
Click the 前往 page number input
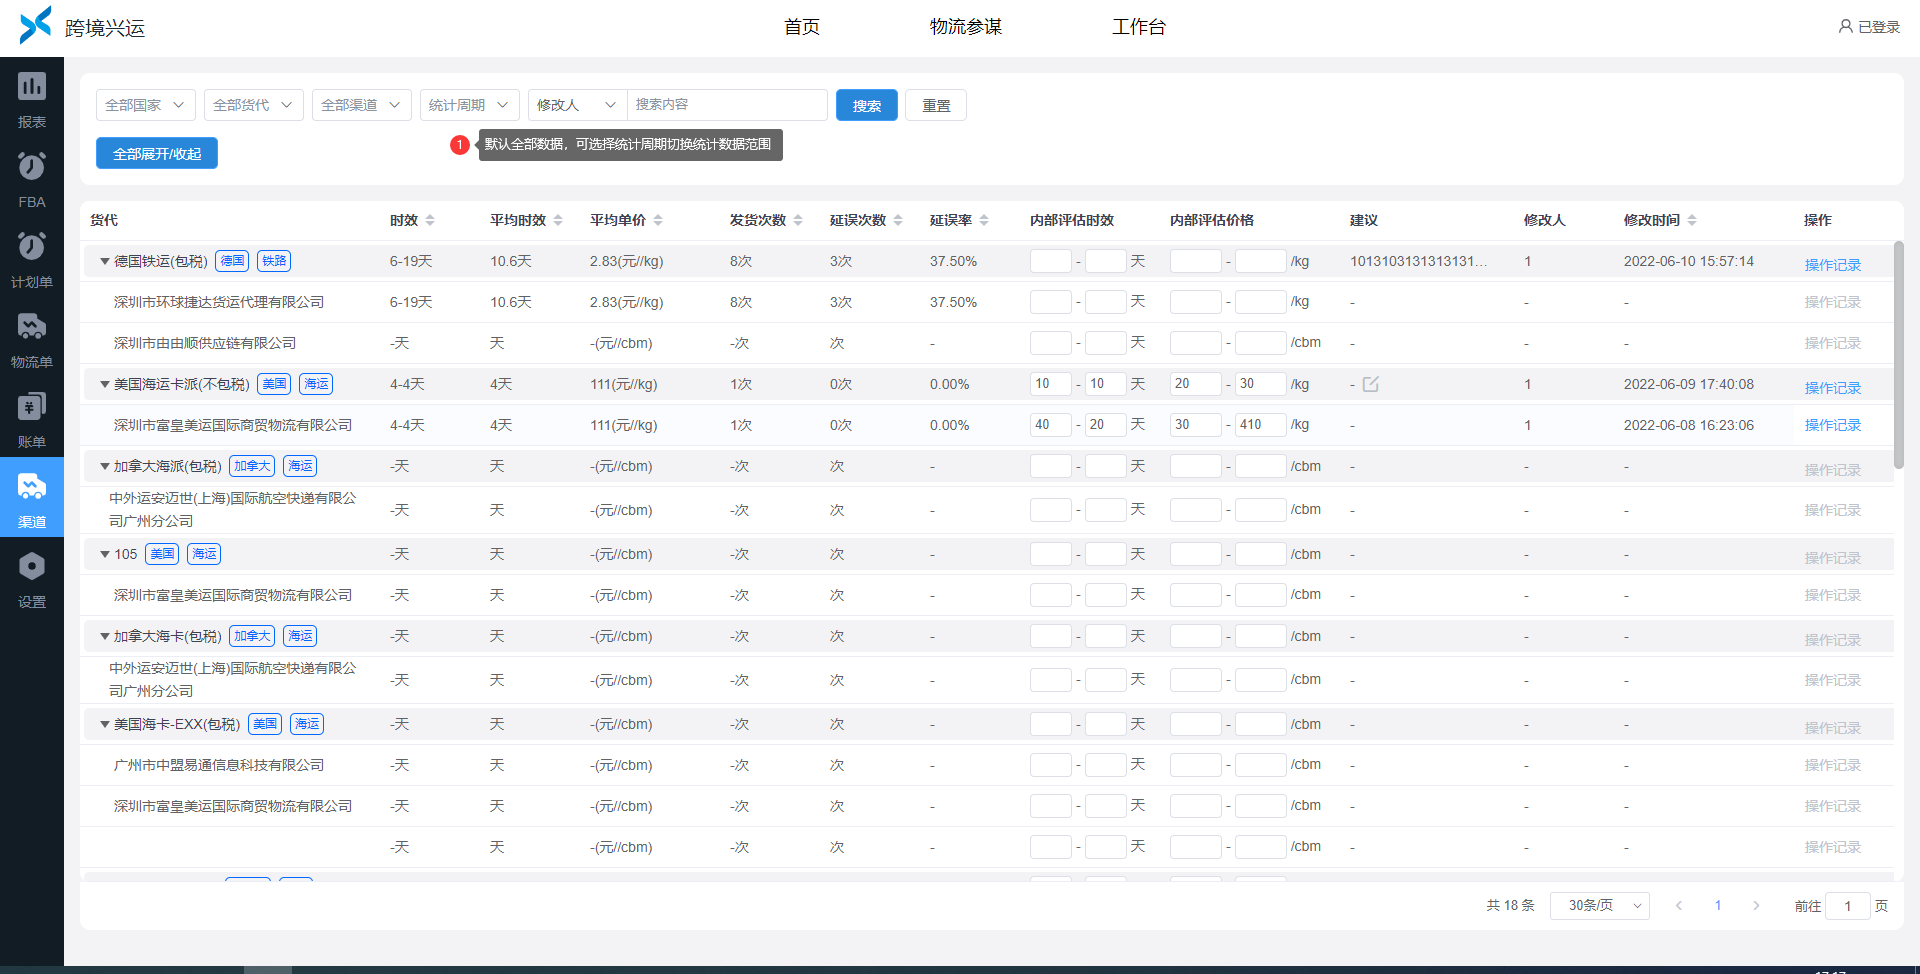1848,906
